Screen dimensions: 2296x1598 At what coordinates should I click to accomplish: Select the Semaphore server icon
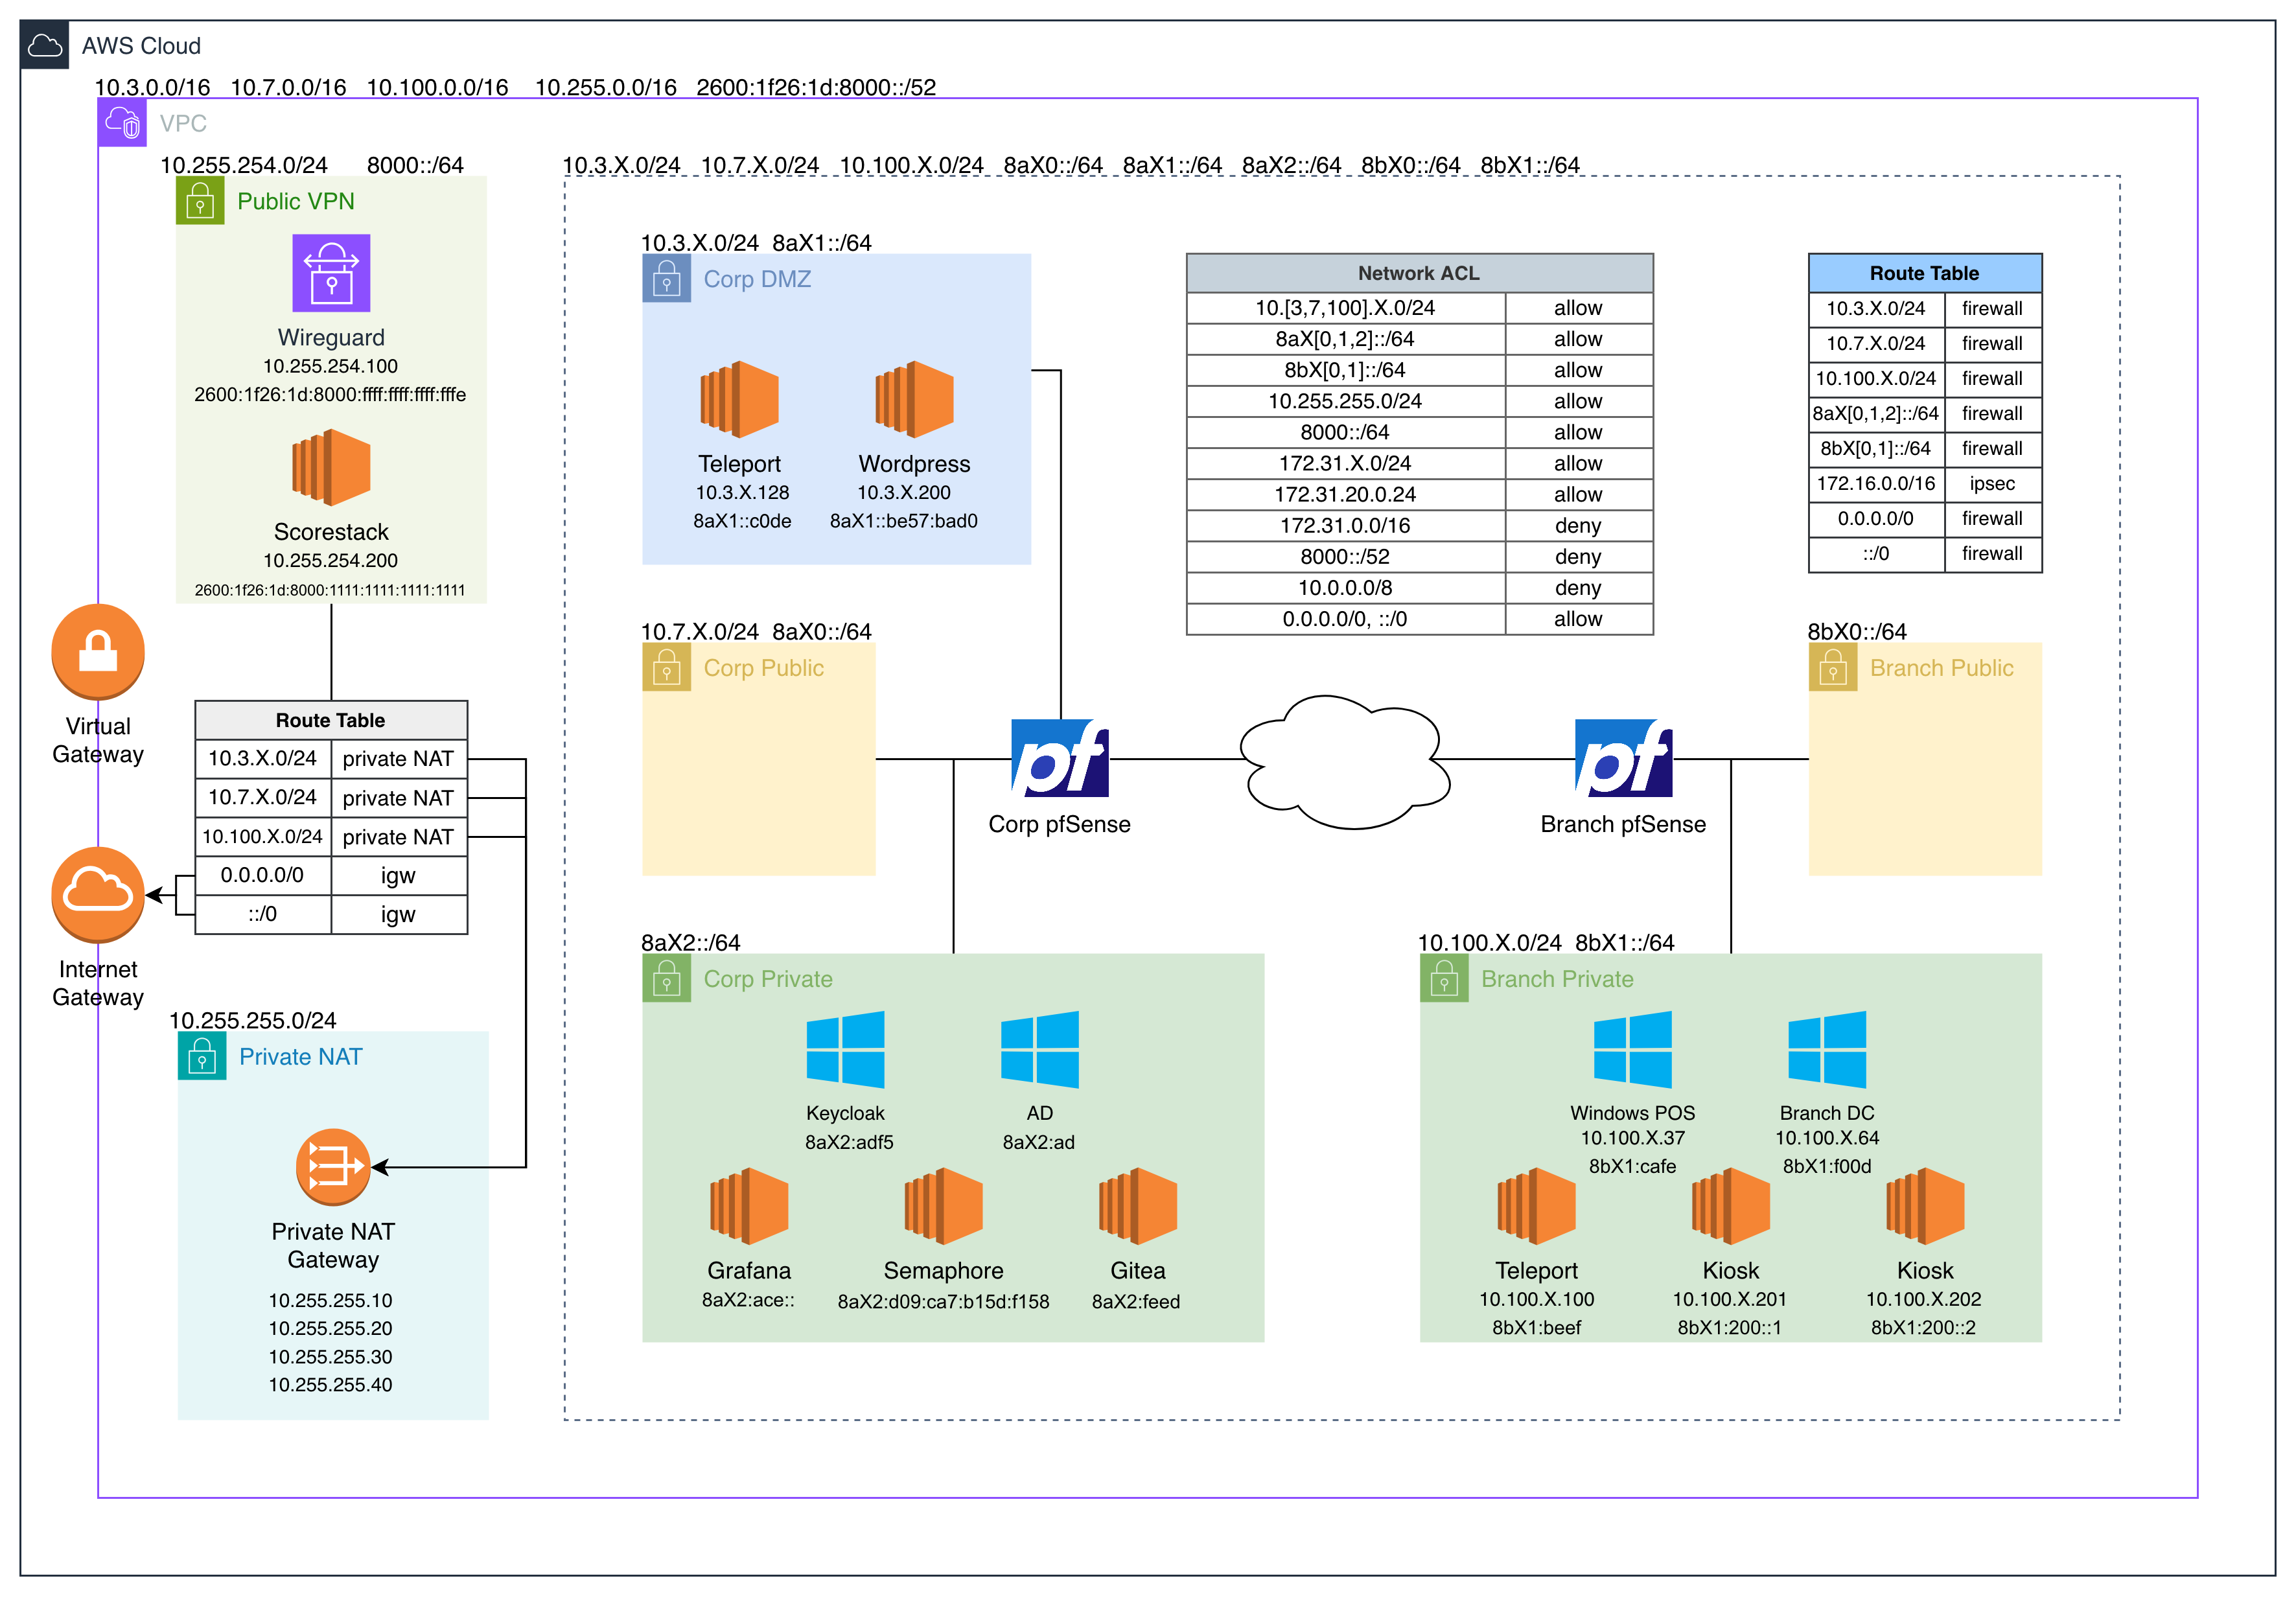(x=943, y=1206)
